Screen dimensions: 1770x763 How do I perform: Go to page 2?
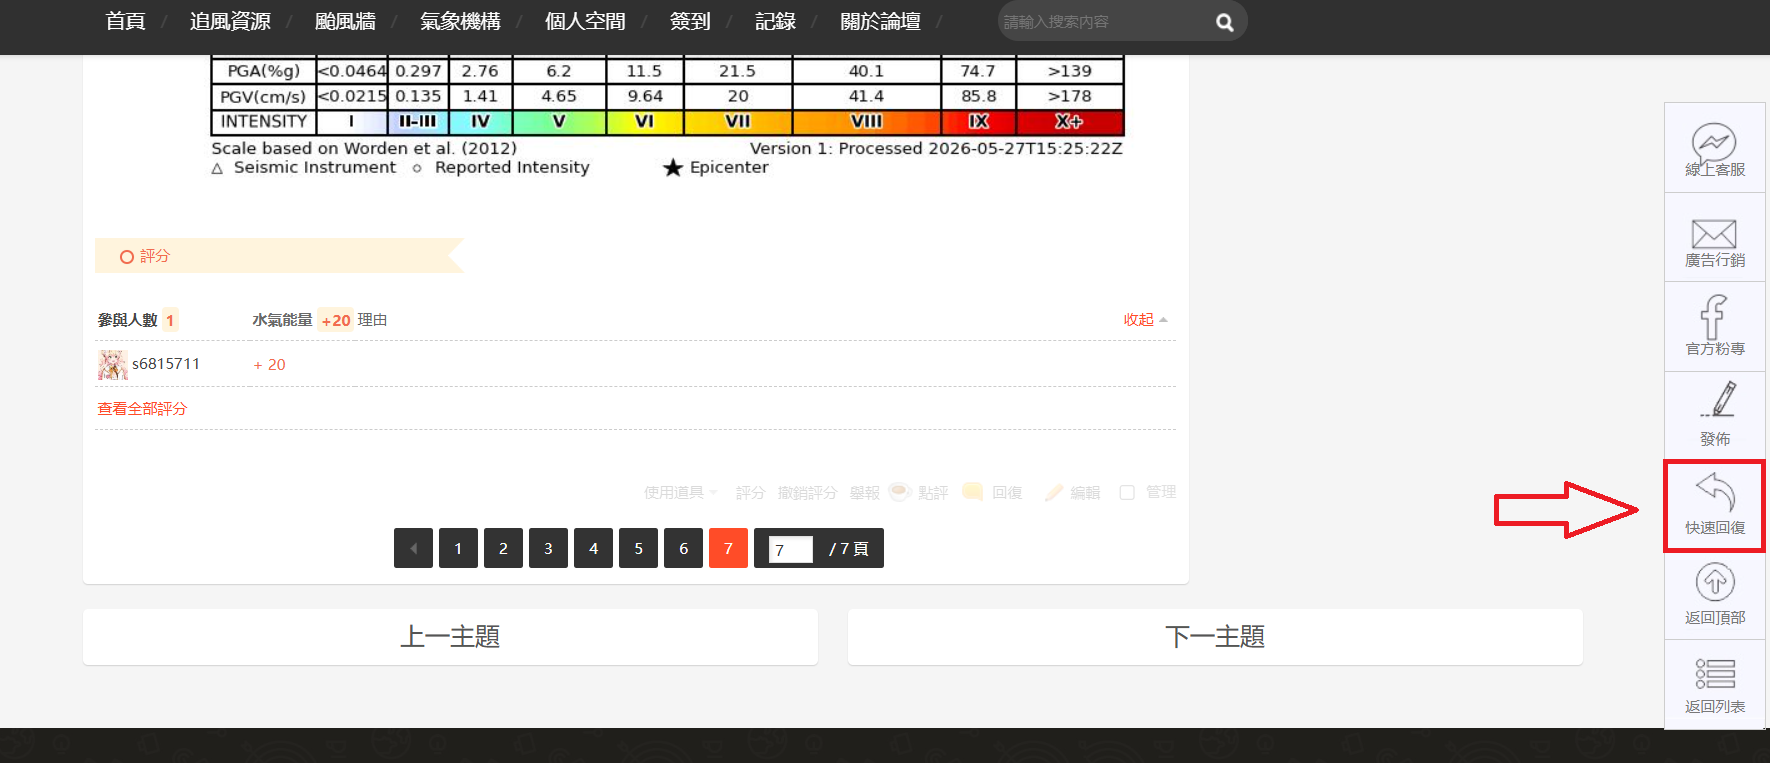[503, 548]
